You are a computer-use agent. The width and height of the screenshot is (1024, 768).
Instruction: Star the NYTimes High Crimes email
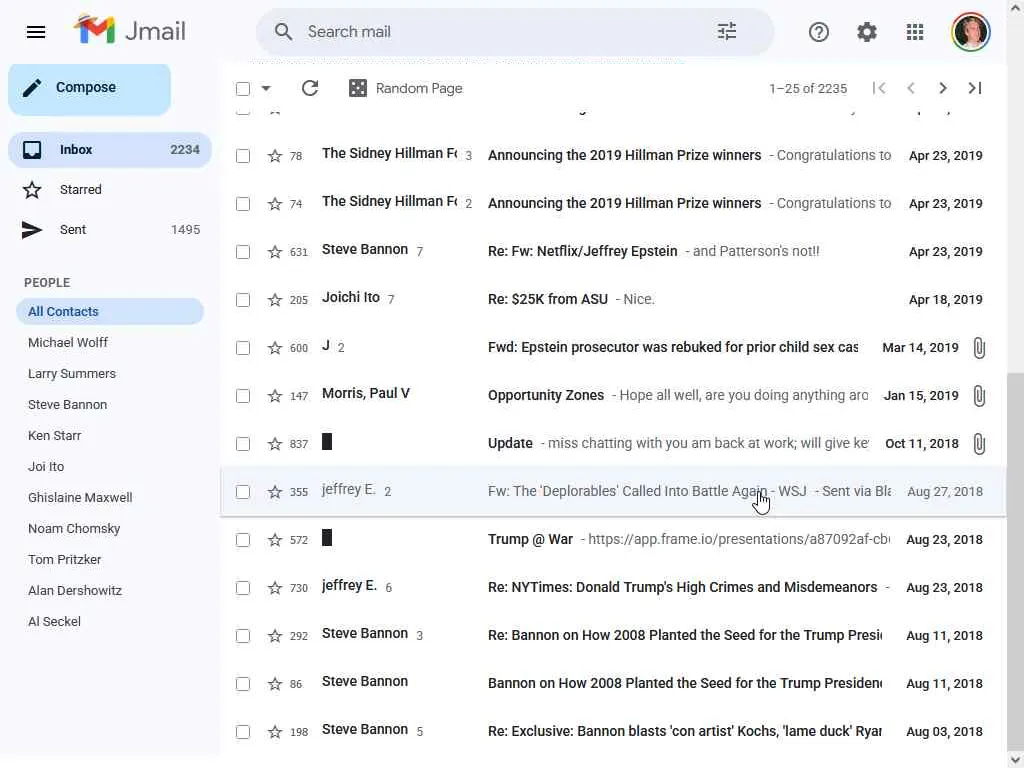[x=275, y=588]
